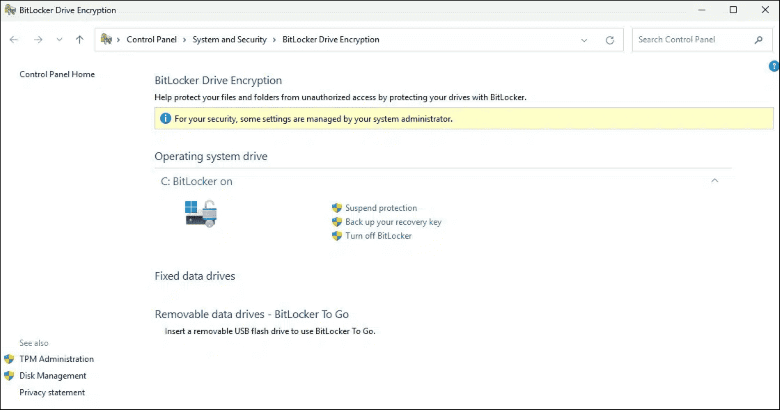Screen dimensions: 780x410
Task: Minimize the BitLocker window
Action: tap(701, 10)
